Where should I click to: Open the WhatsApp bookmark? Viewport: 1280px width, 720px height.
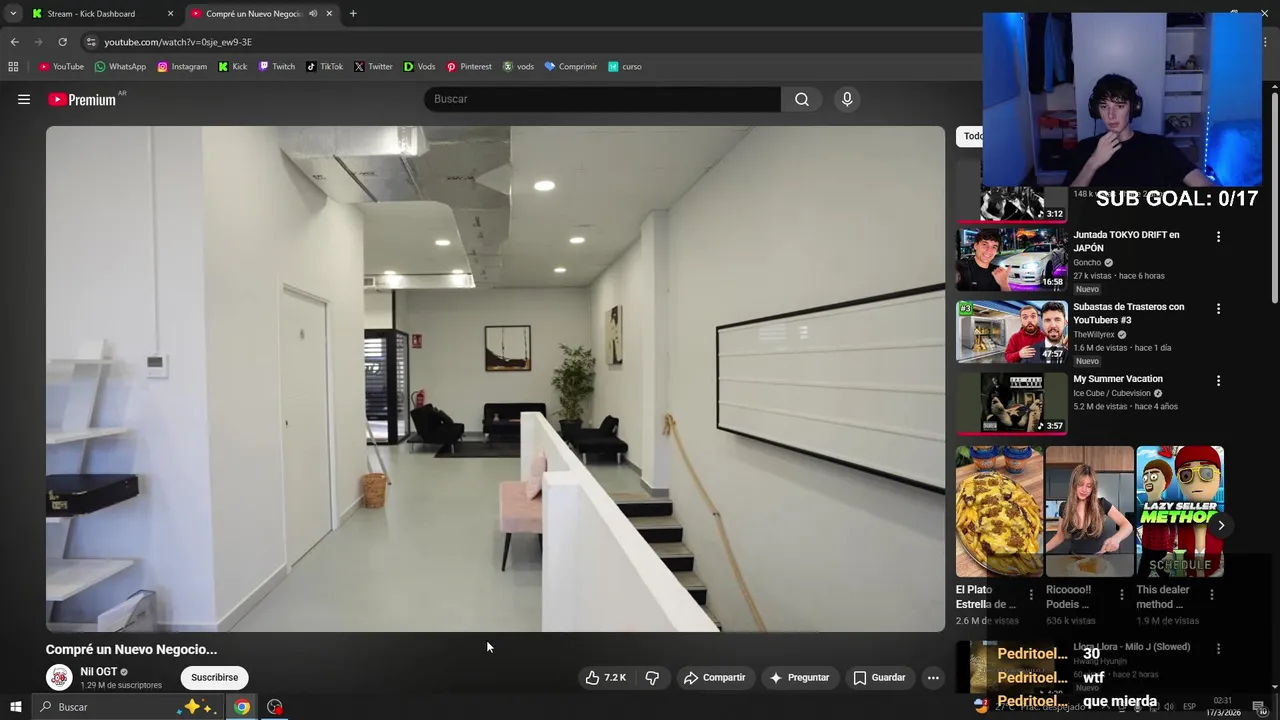point(120,67)
